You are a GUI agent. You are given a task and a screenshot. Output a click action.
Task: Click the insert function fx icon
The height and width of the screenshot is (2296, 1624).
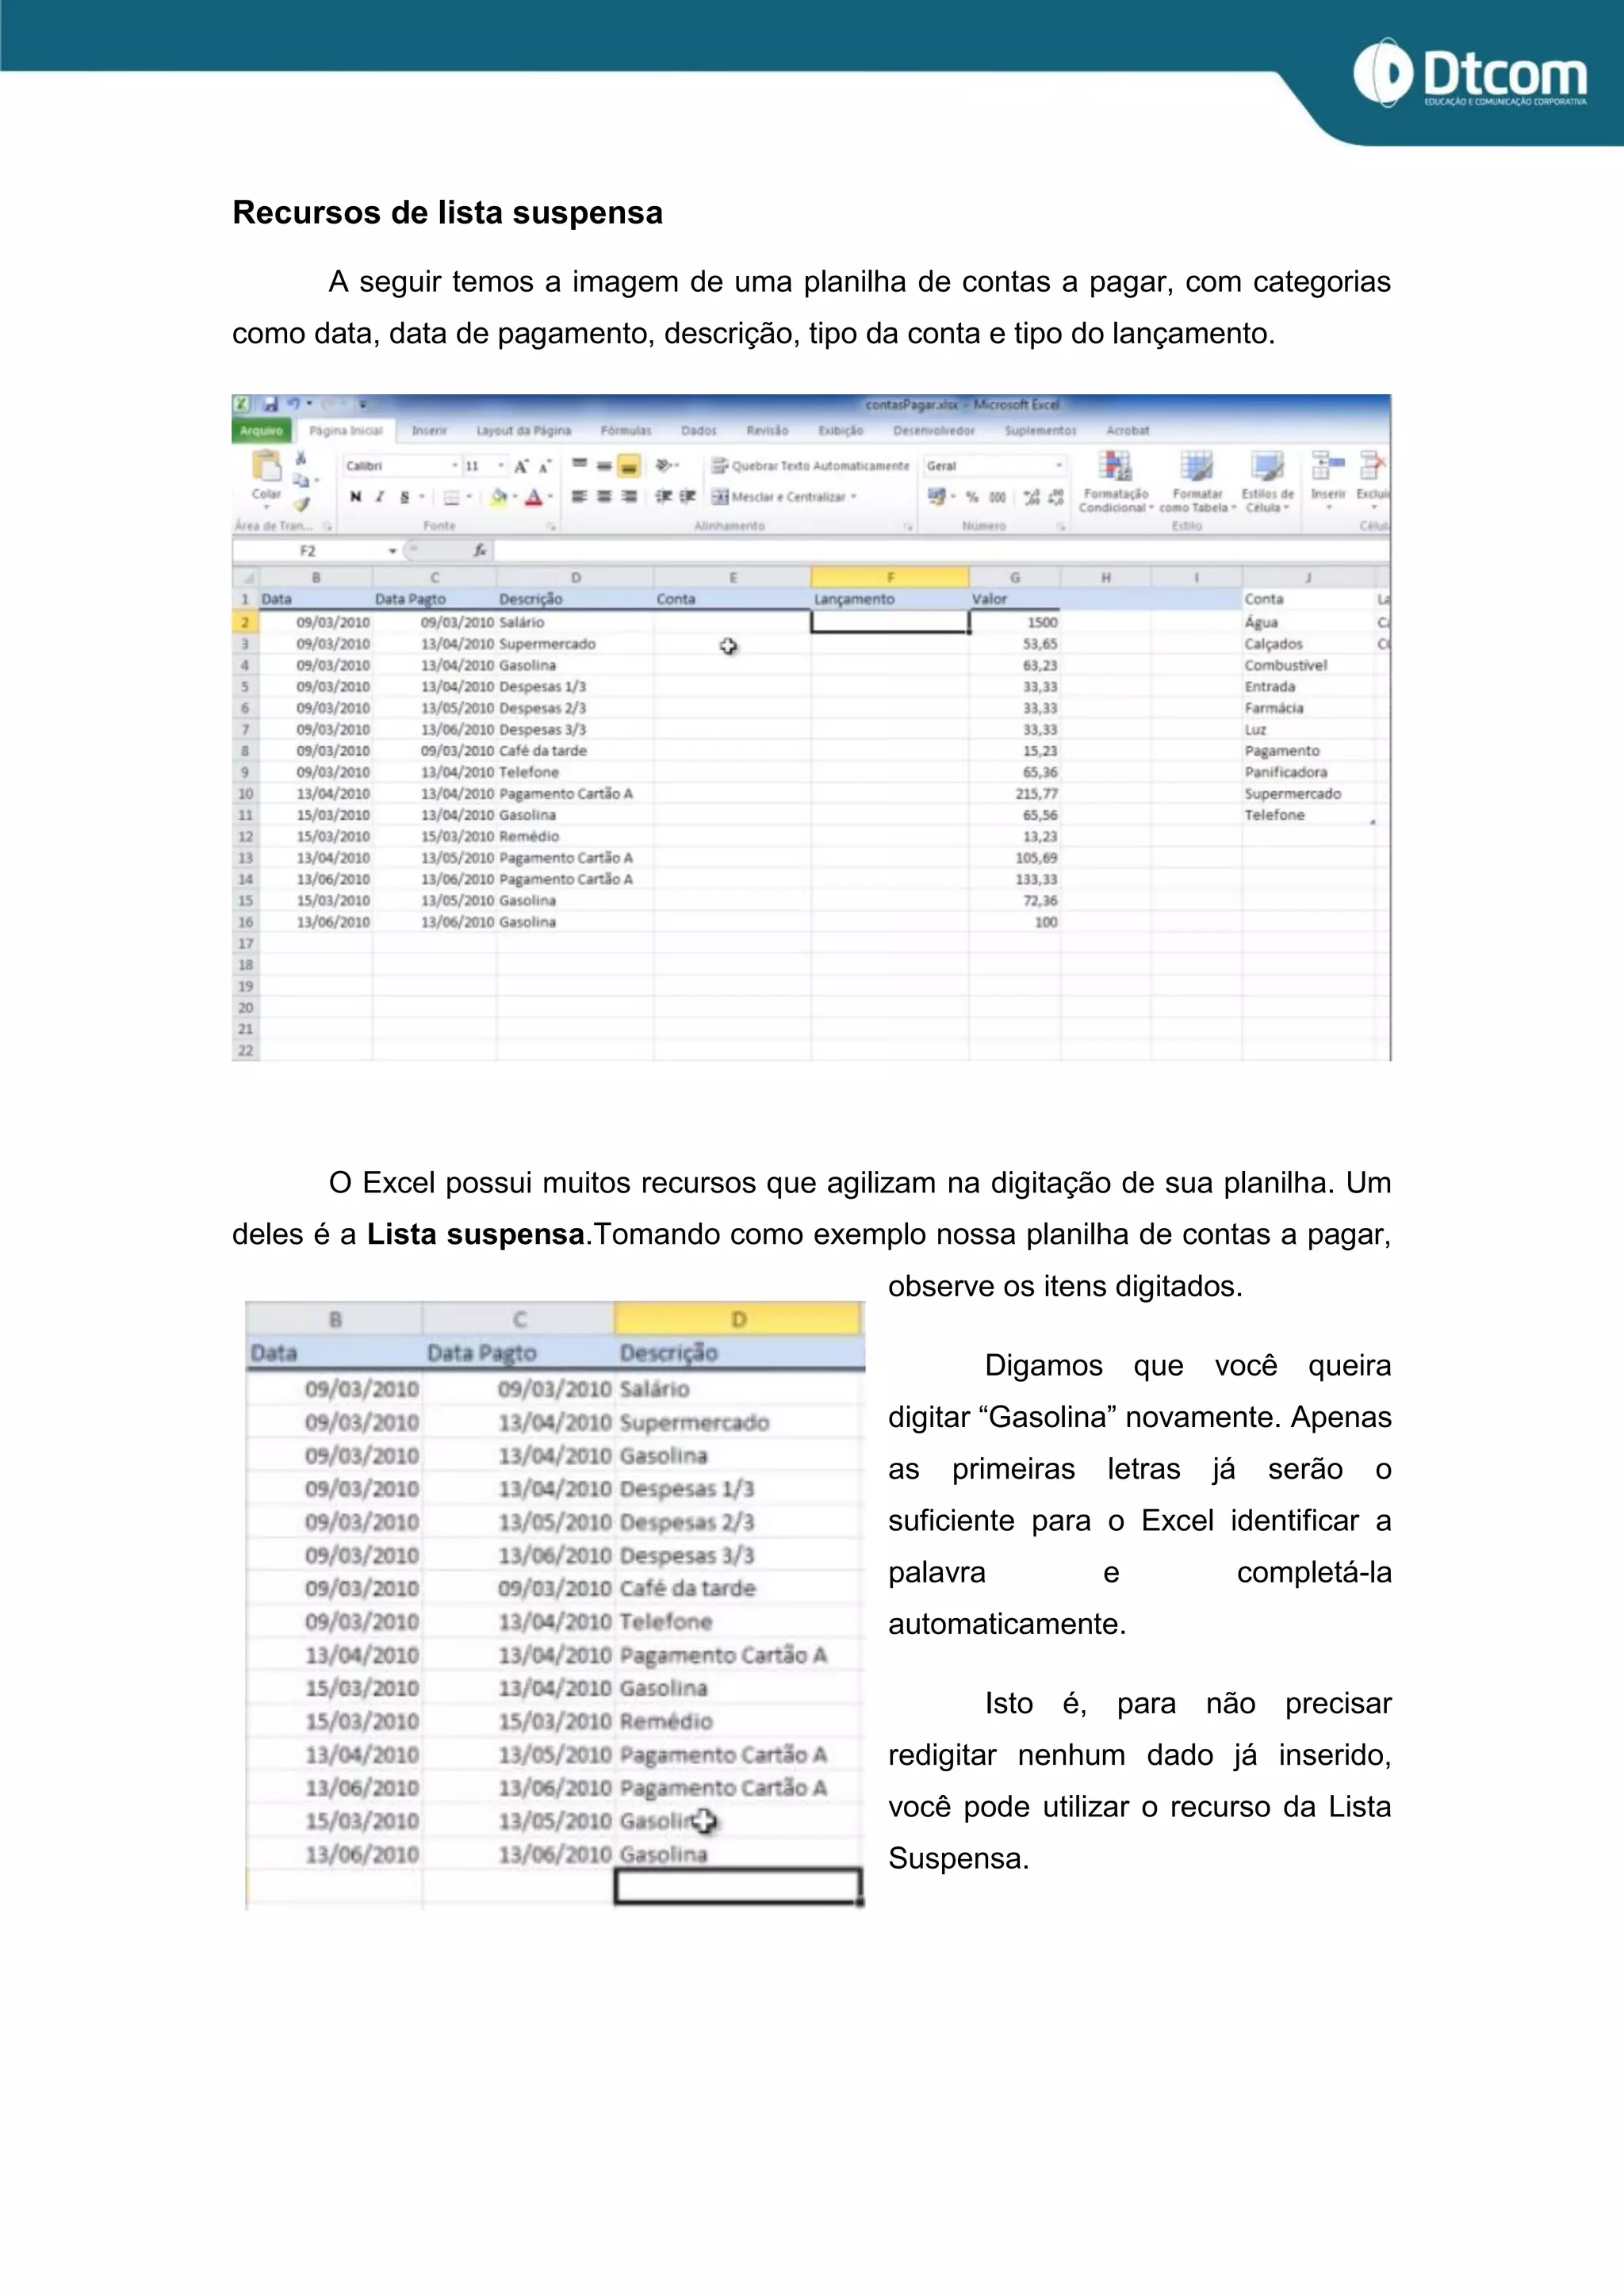[x=480, y=551]
